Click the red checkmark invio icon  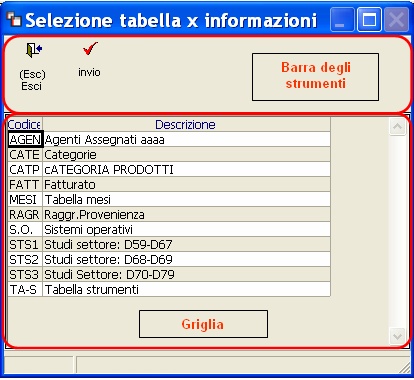[90, 49]
